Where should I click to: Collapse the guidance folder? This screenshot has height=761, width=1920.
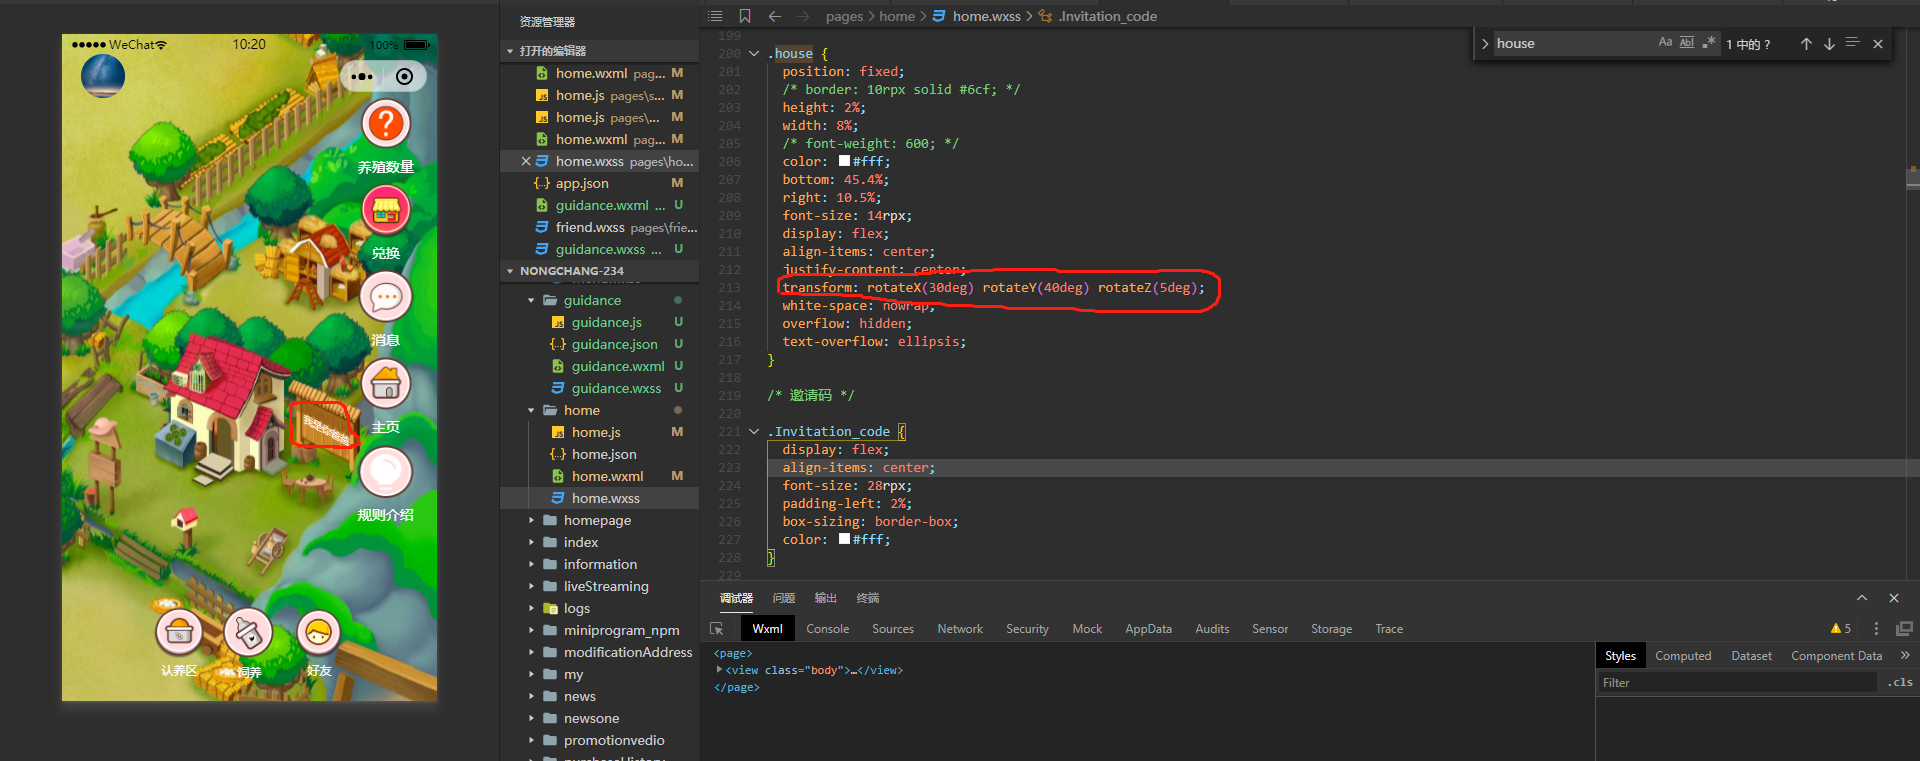531,300
